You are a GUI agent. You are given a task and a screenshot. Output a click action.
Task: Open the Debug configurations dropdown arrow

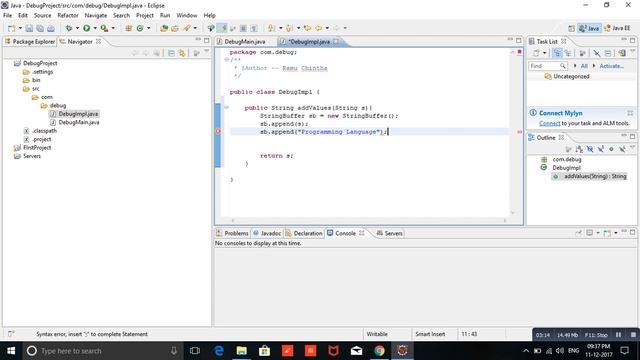point(77,28)
